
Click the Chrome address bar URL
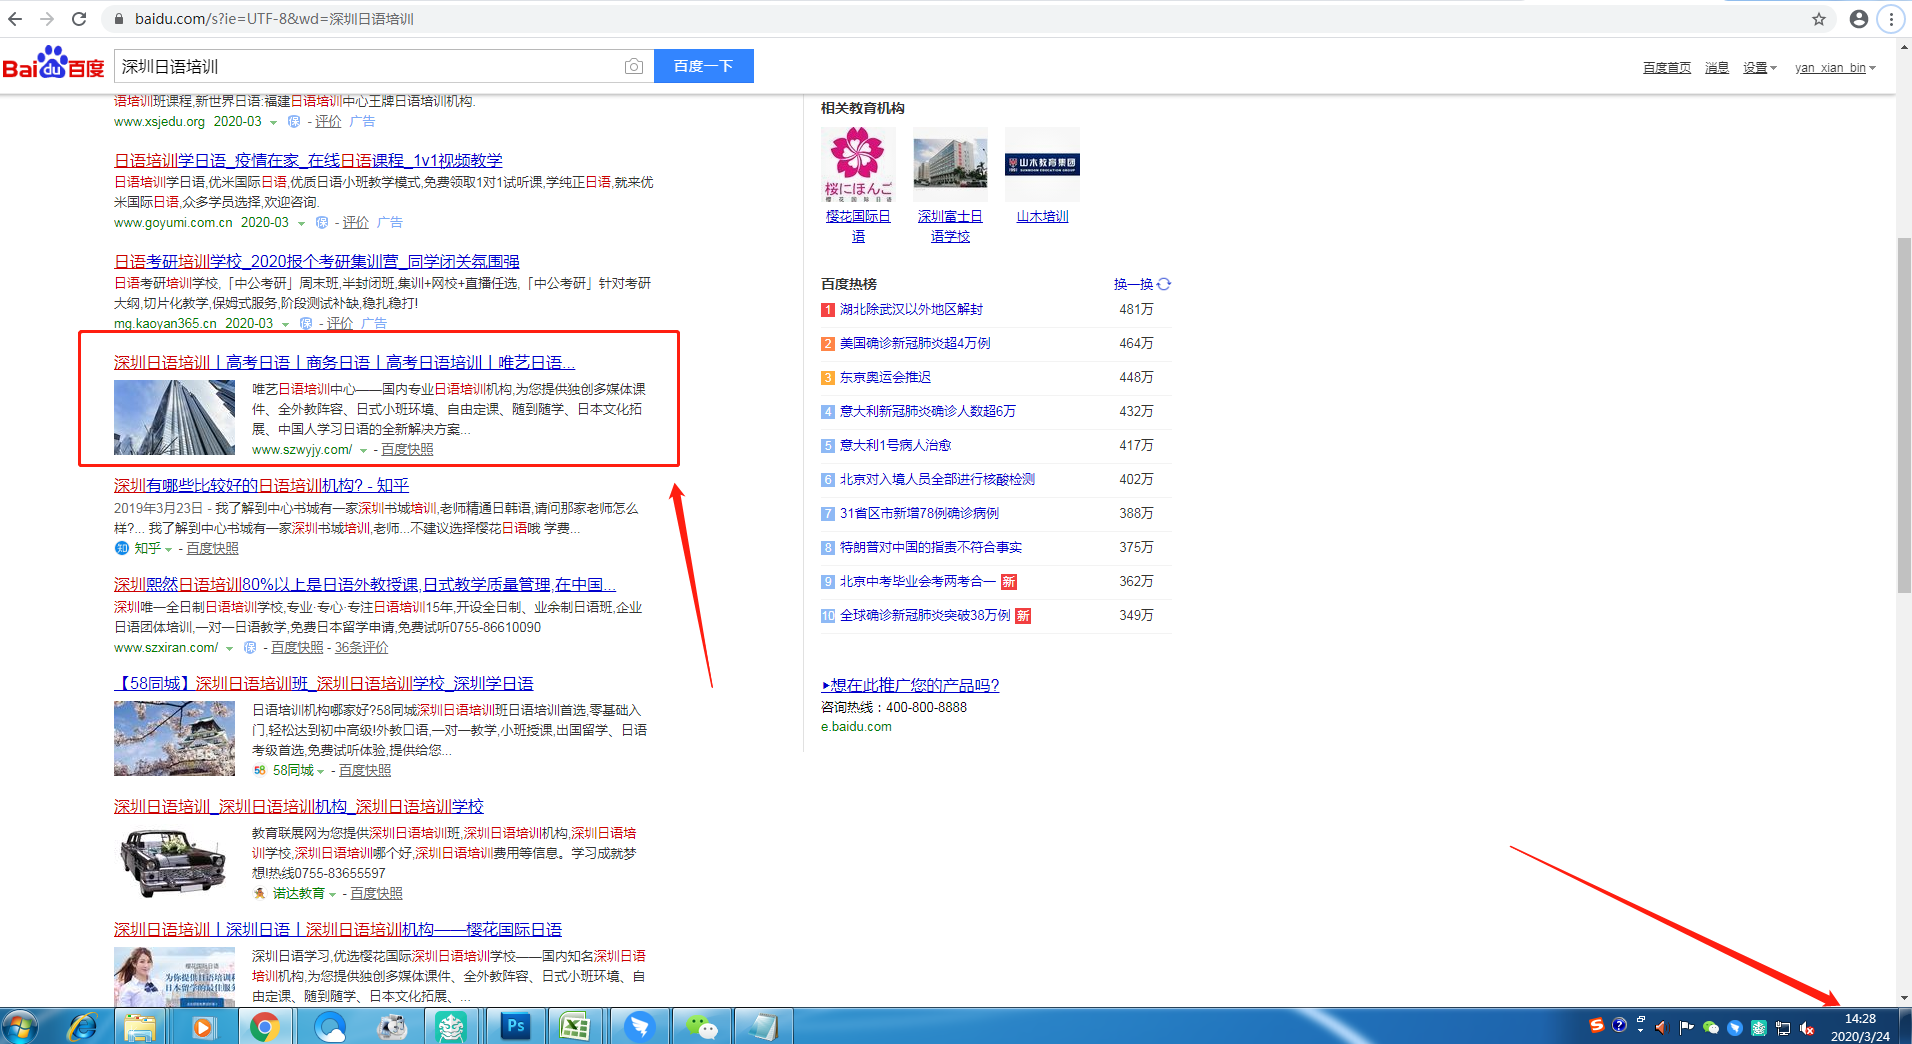point(274,19)
